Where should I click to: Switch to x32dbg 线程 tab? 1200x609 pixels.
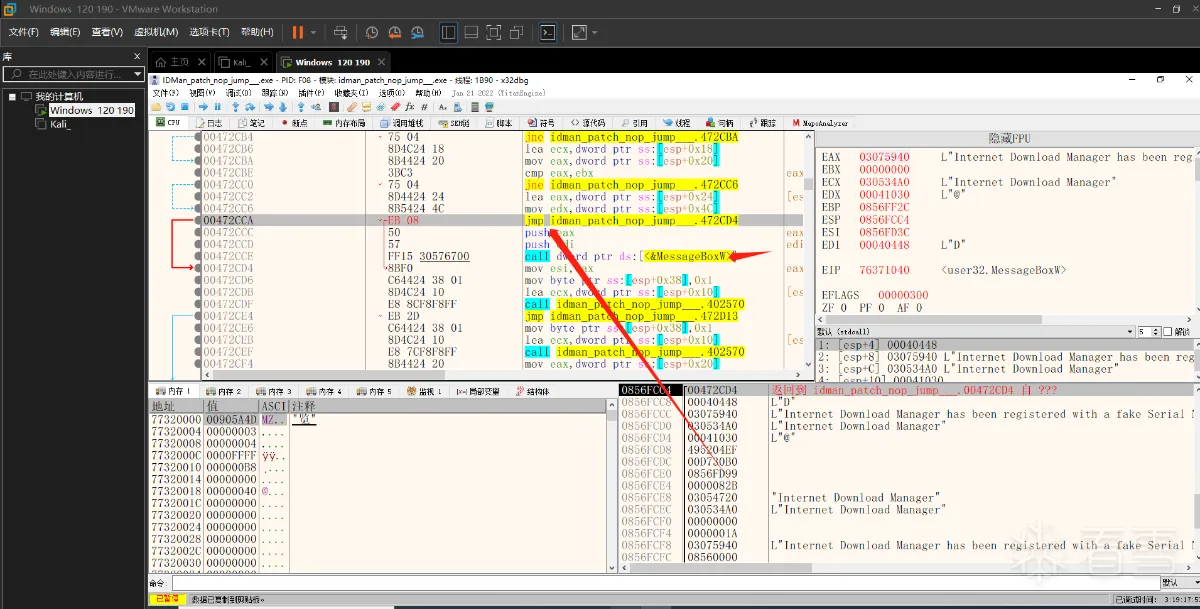click(677, 123)
